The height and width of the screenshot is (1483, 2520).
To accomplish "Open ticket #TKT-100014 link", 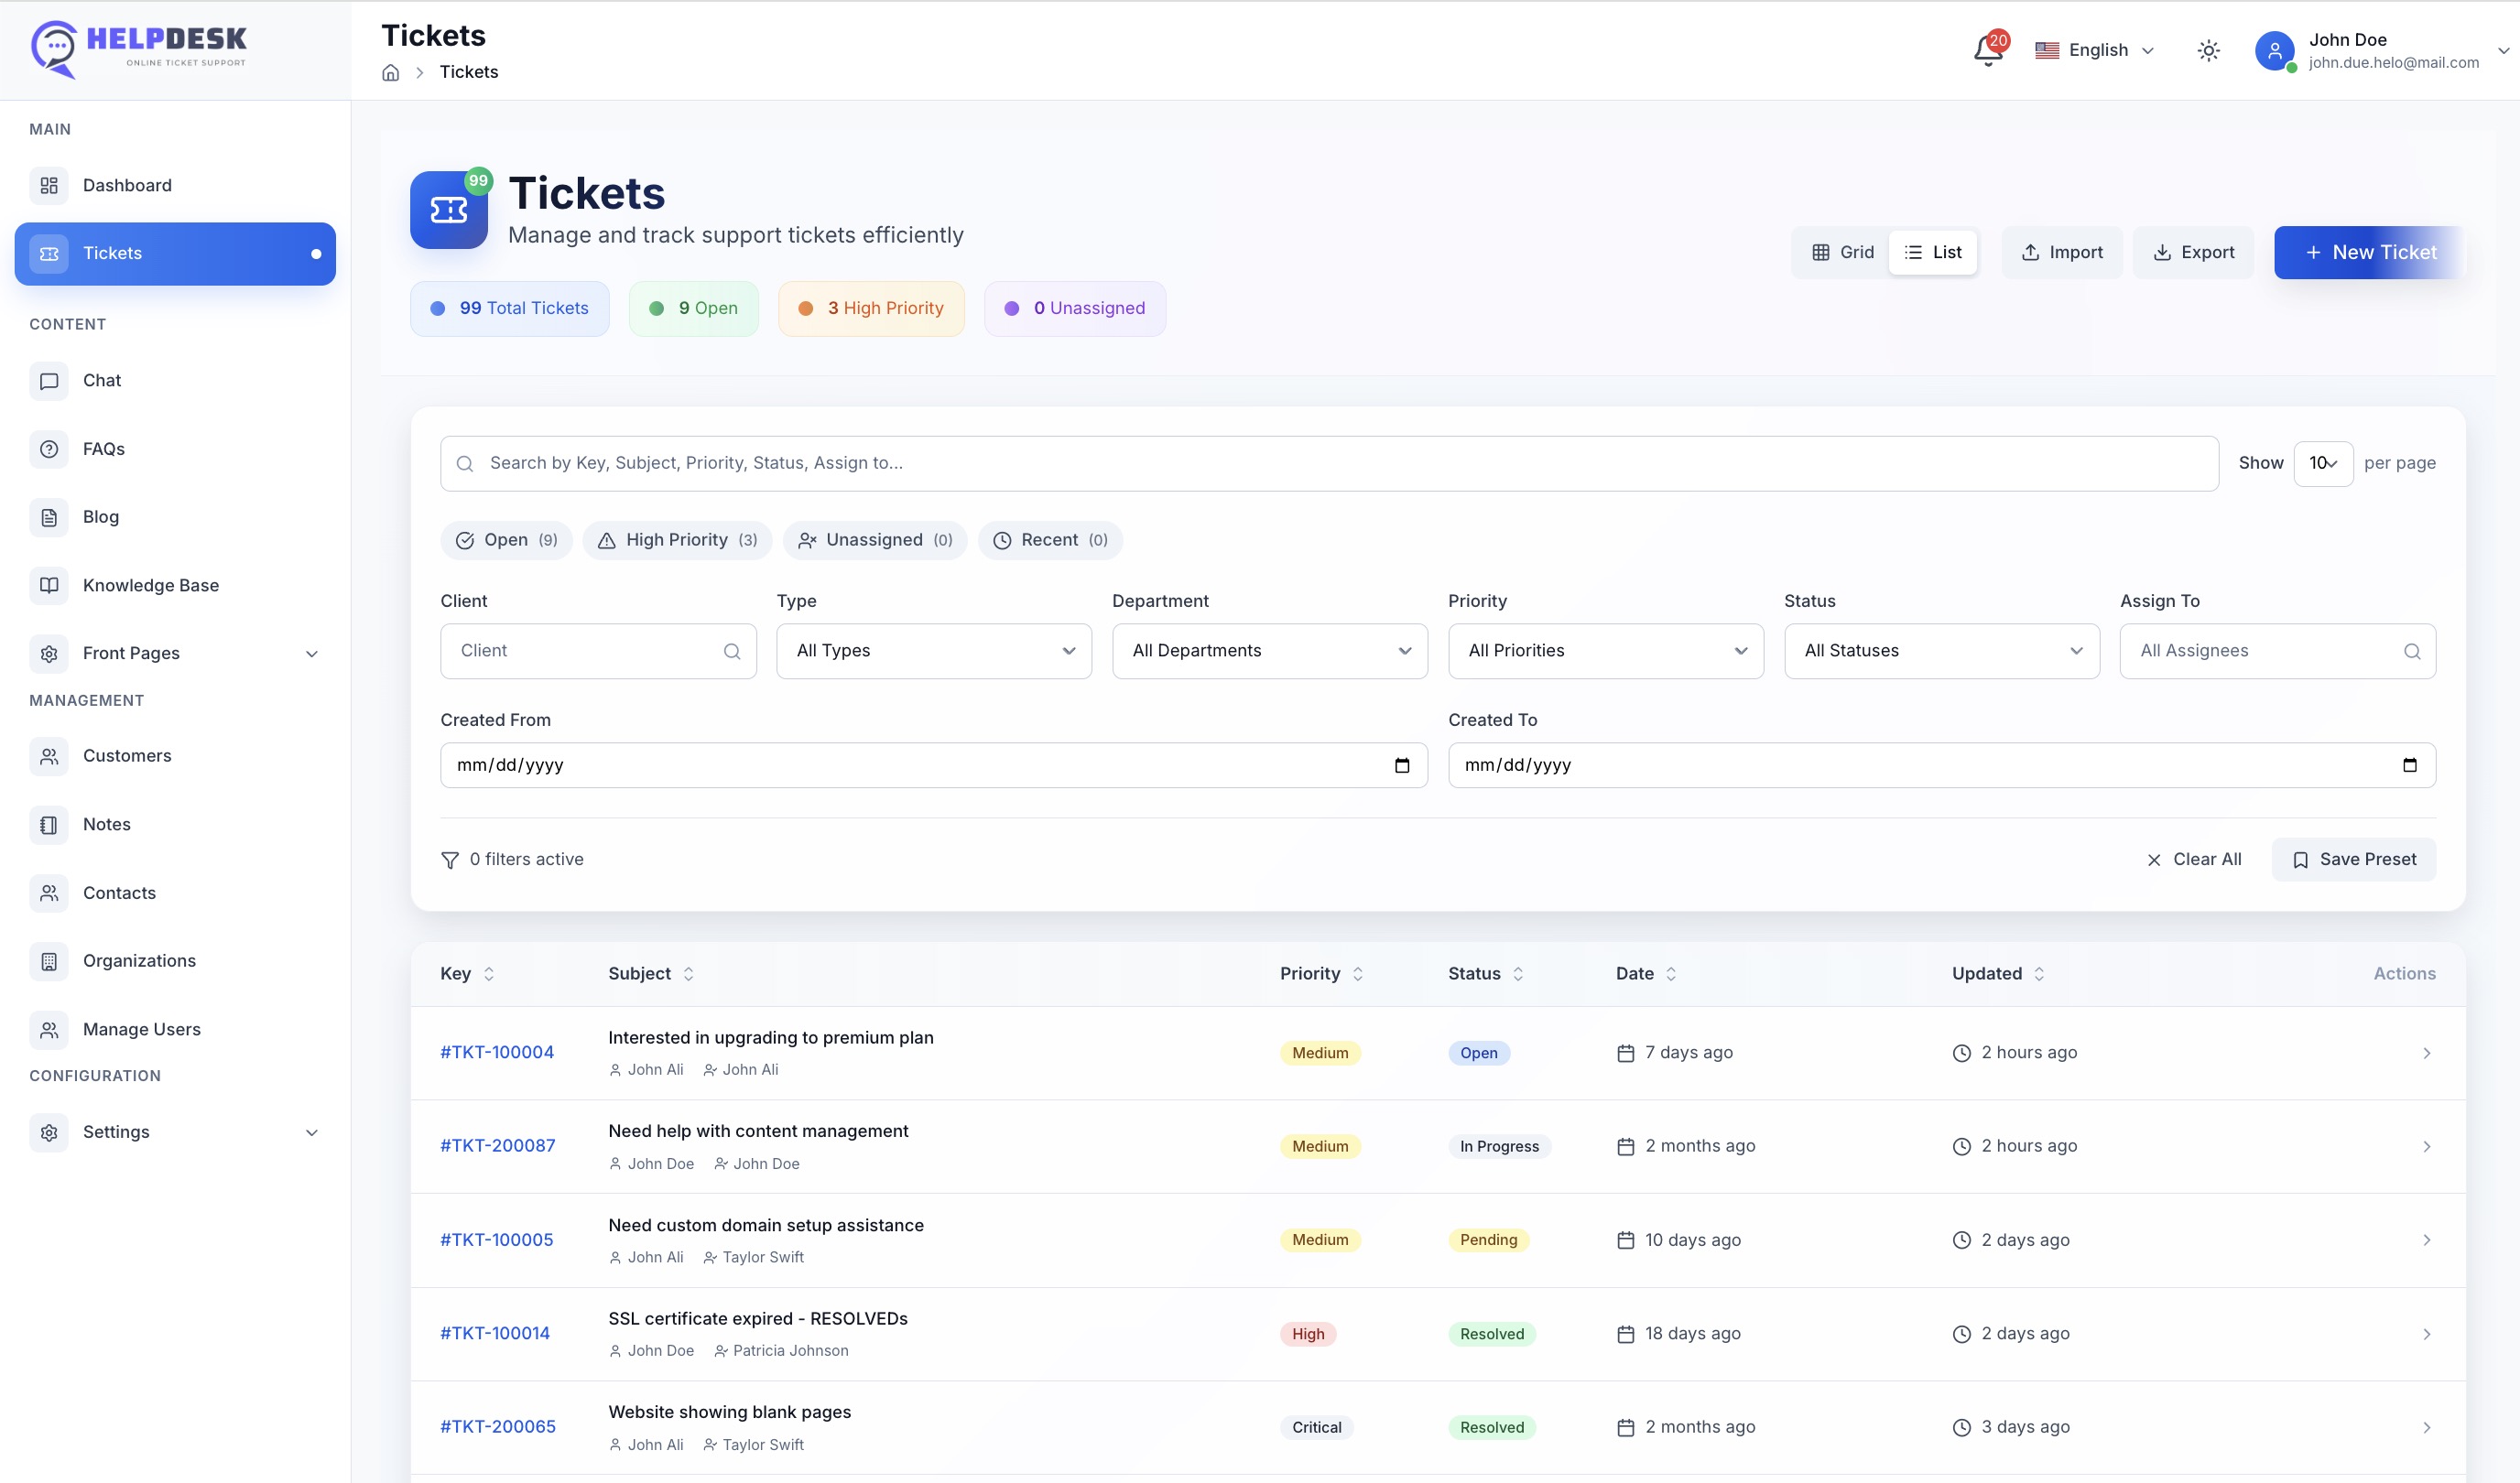I will coord(495,1333).
